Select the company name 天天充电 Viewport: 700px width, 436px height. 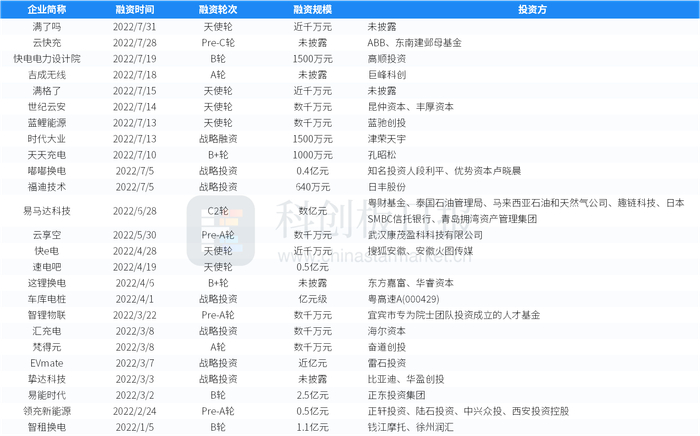(47, 155)
